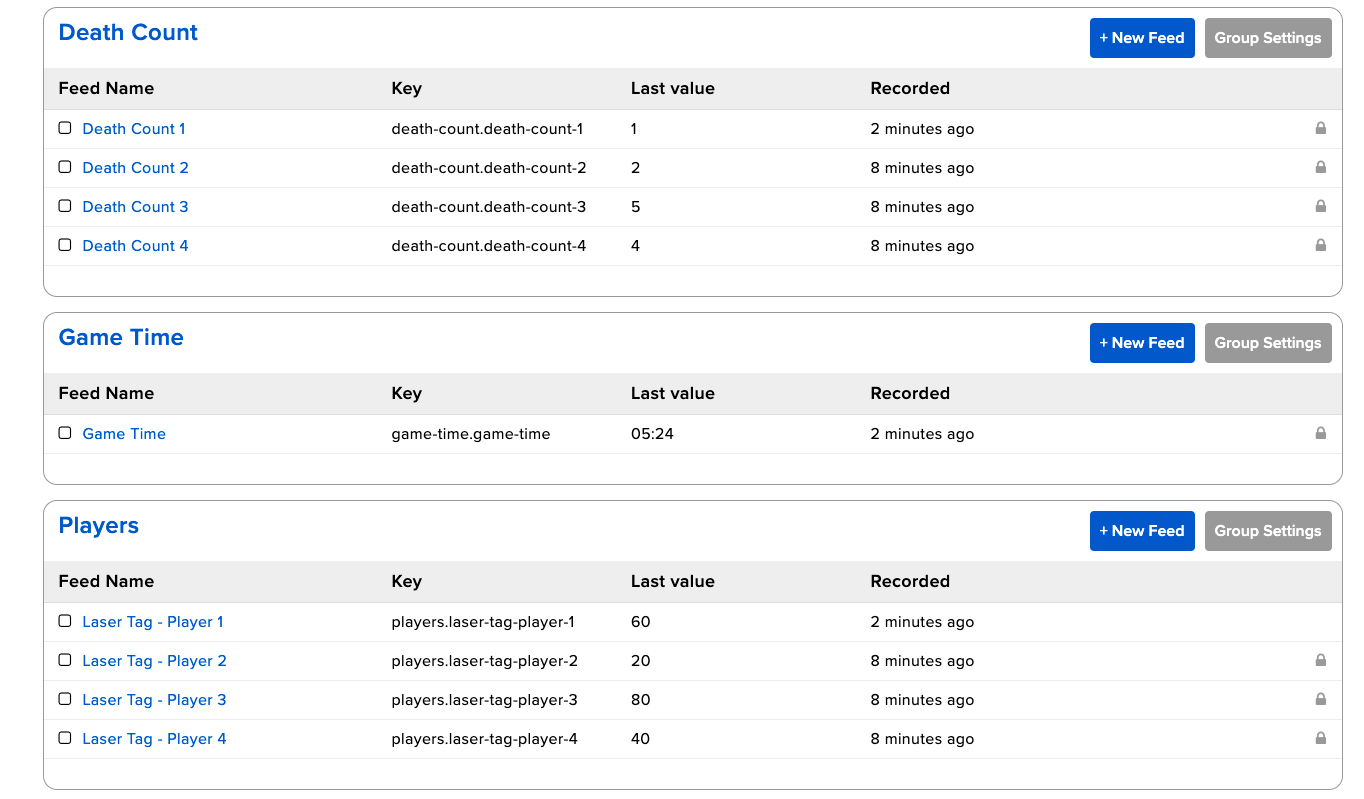Click lock icon for Laser Tag Player 4

(1320, 738)
